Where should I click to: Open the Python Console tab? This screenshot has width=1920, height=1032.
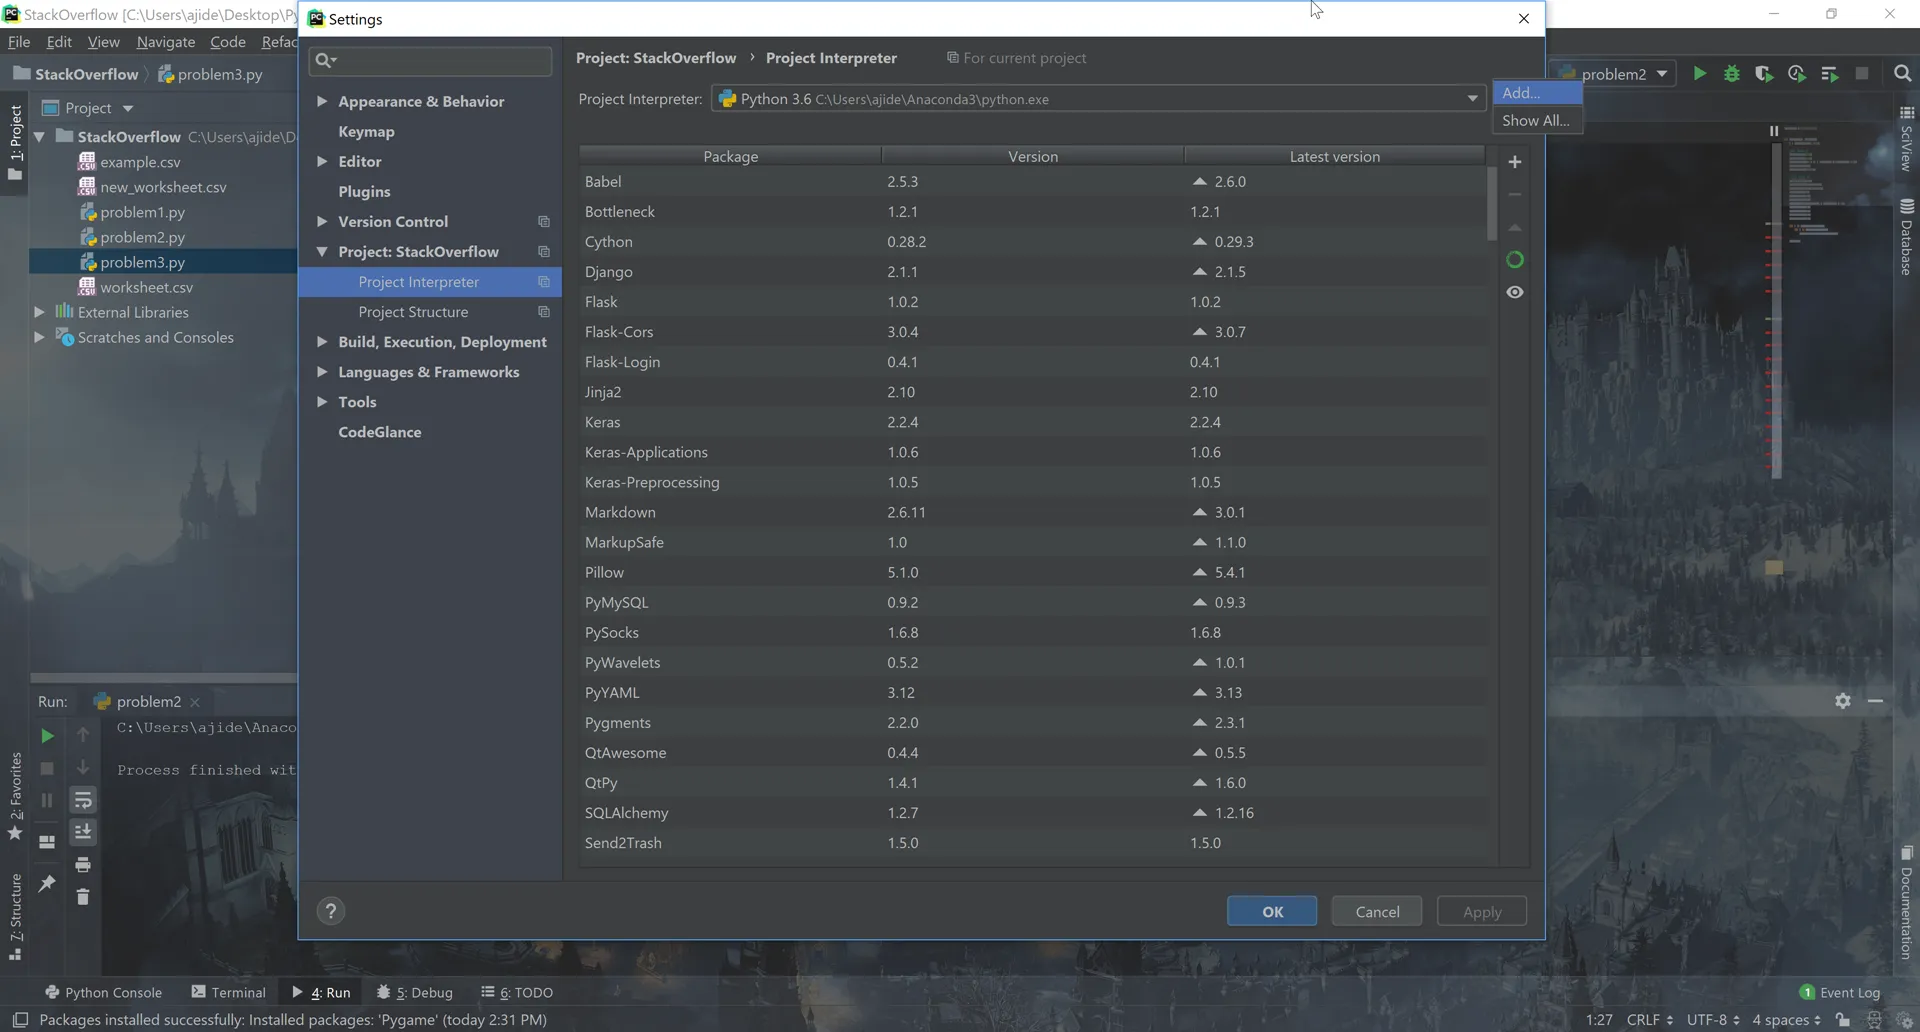(x=103, y=992)
